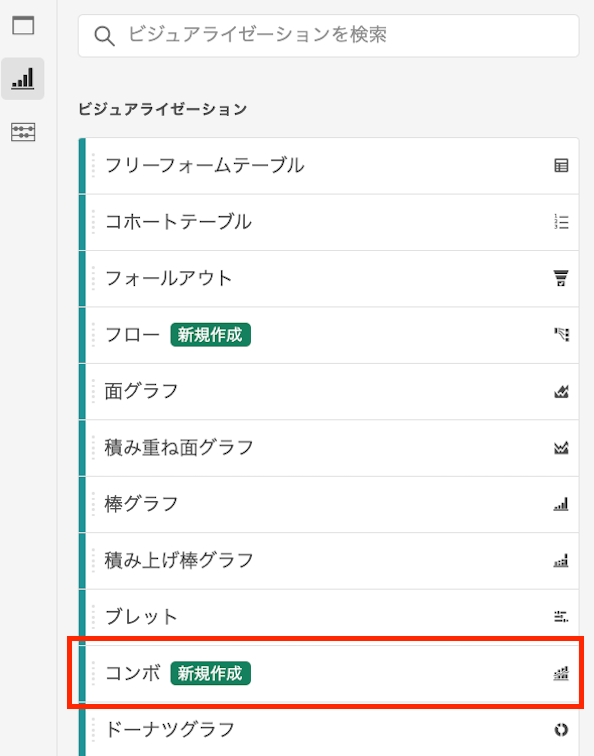Click the コホートテーブル list icon

561,222
